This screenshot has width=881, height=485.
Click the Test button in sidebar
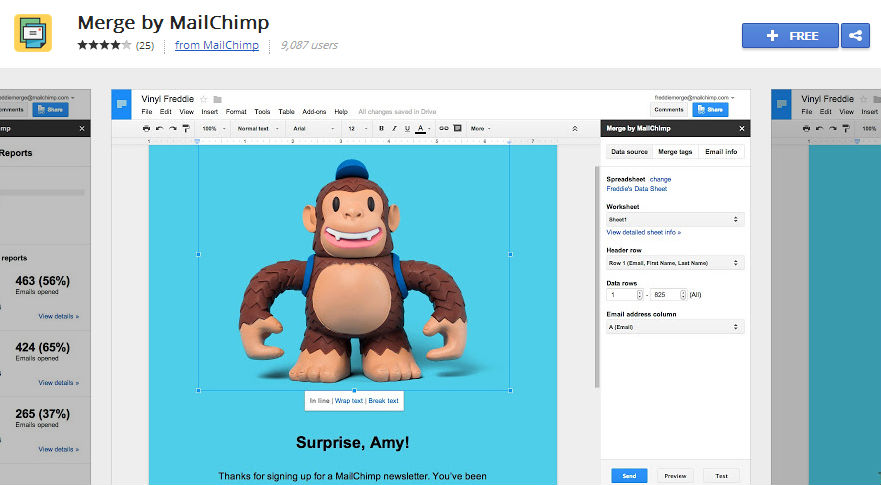[x=721, y=476]
